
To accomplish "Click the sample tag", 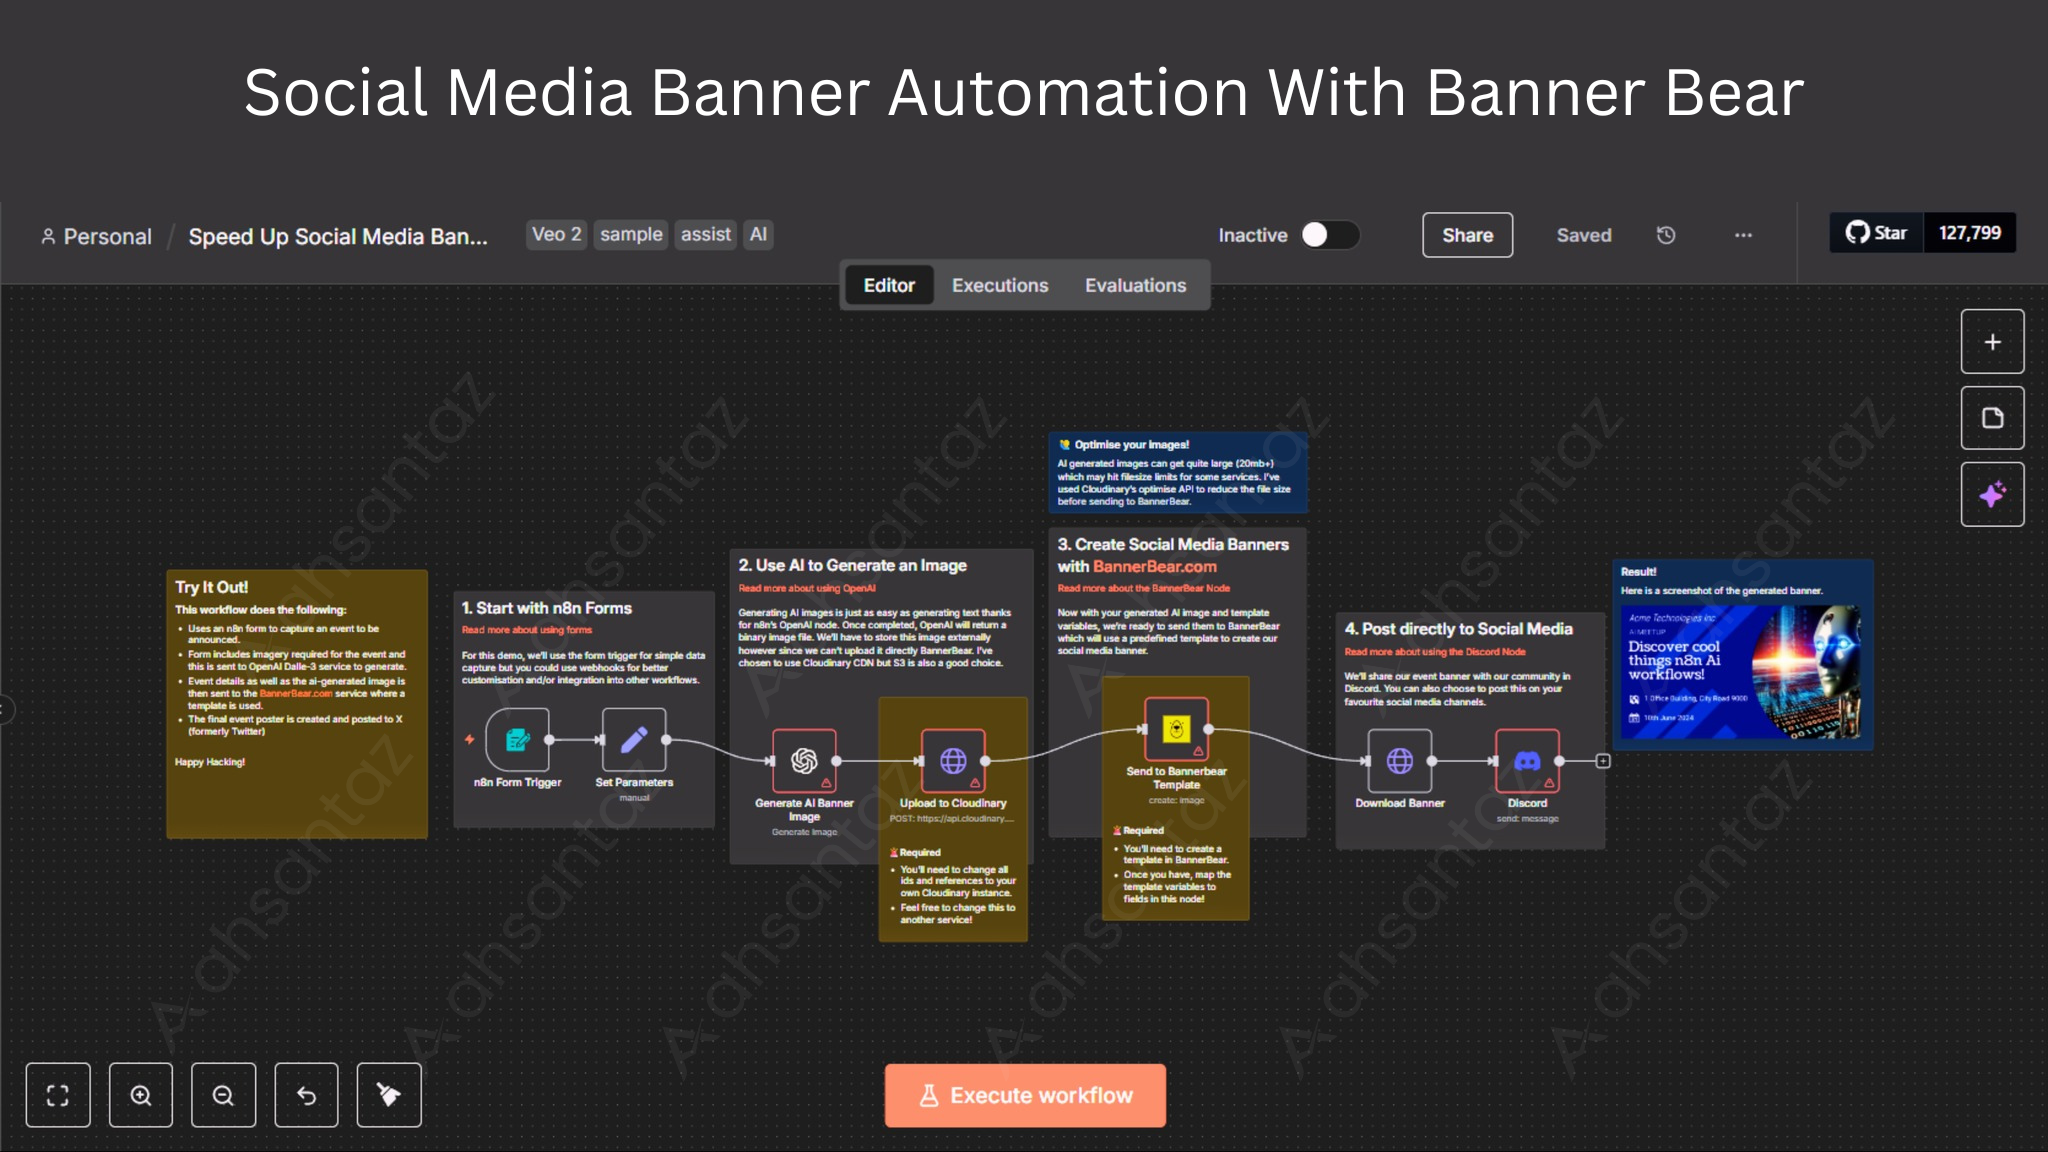I will pyautogui.click(x=631, y=235).
